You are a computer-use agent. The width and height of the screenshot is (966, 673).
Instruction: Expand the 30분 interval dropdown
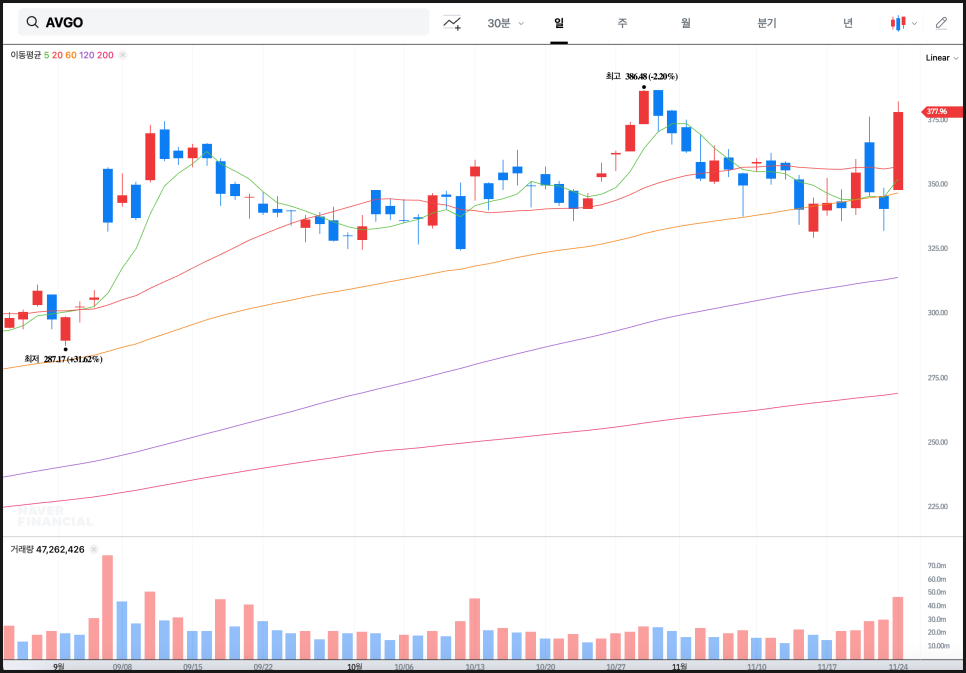505,23
